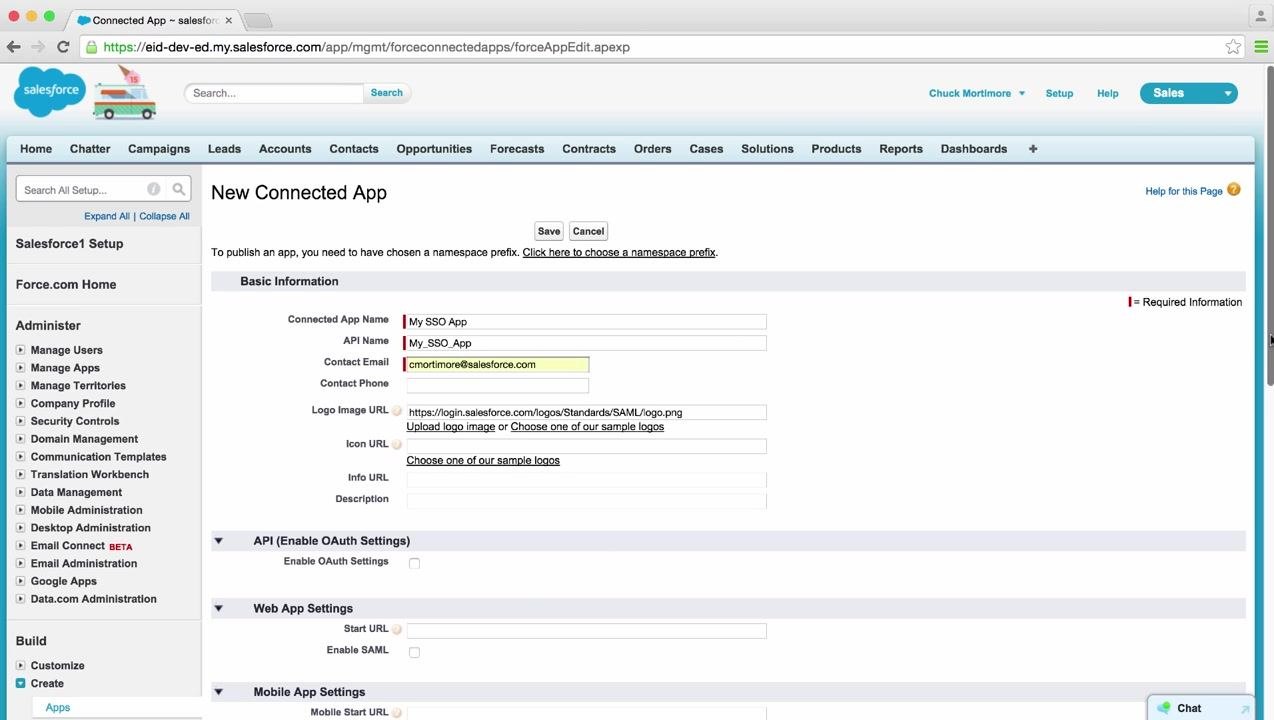Click the Description input field
The width and height of the screenshot is (1274, 720).
coord(586,500)
